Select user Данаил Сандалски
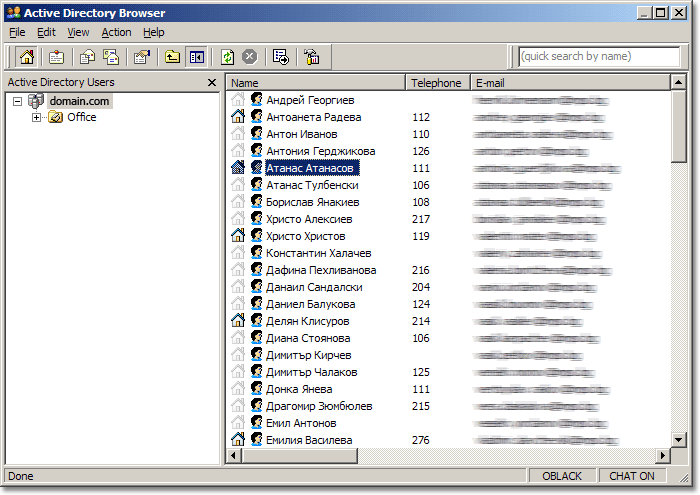Viewport: 700px width, 495px height. (x=314, y=287)
